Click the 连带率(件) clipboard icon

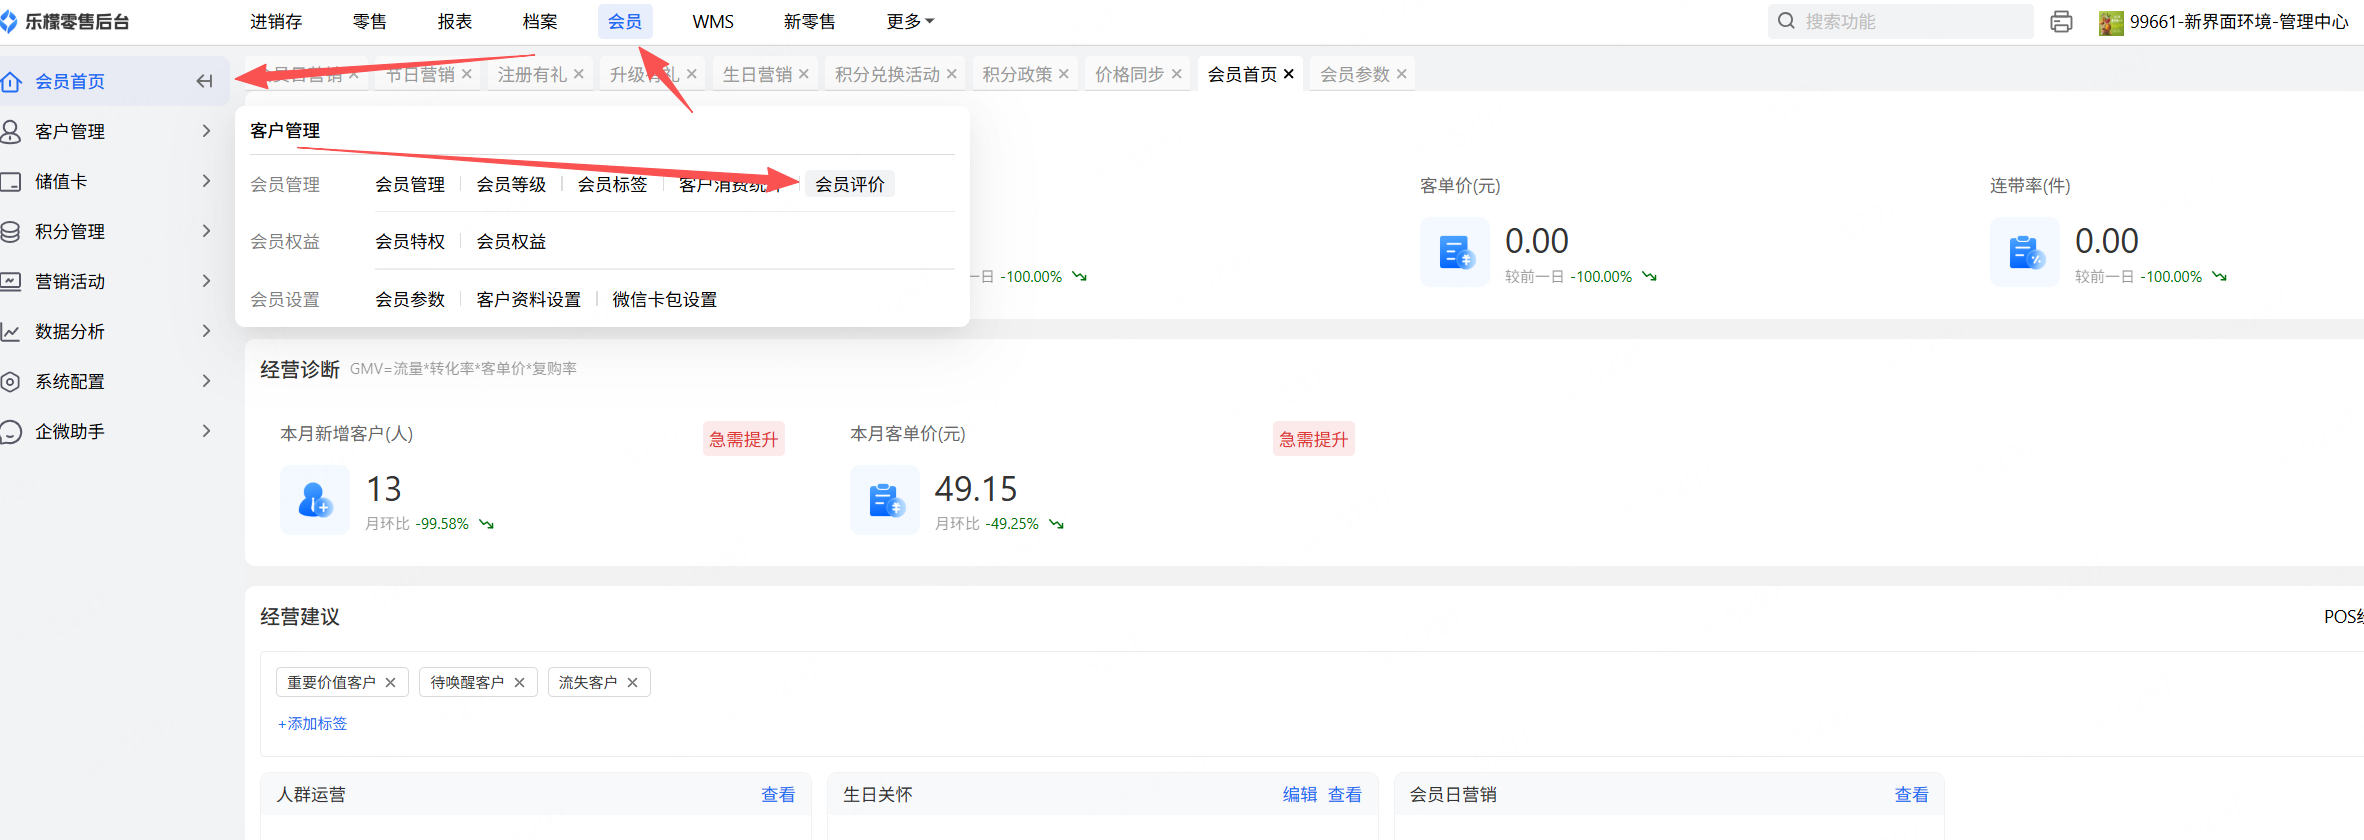coord(2025,252)
